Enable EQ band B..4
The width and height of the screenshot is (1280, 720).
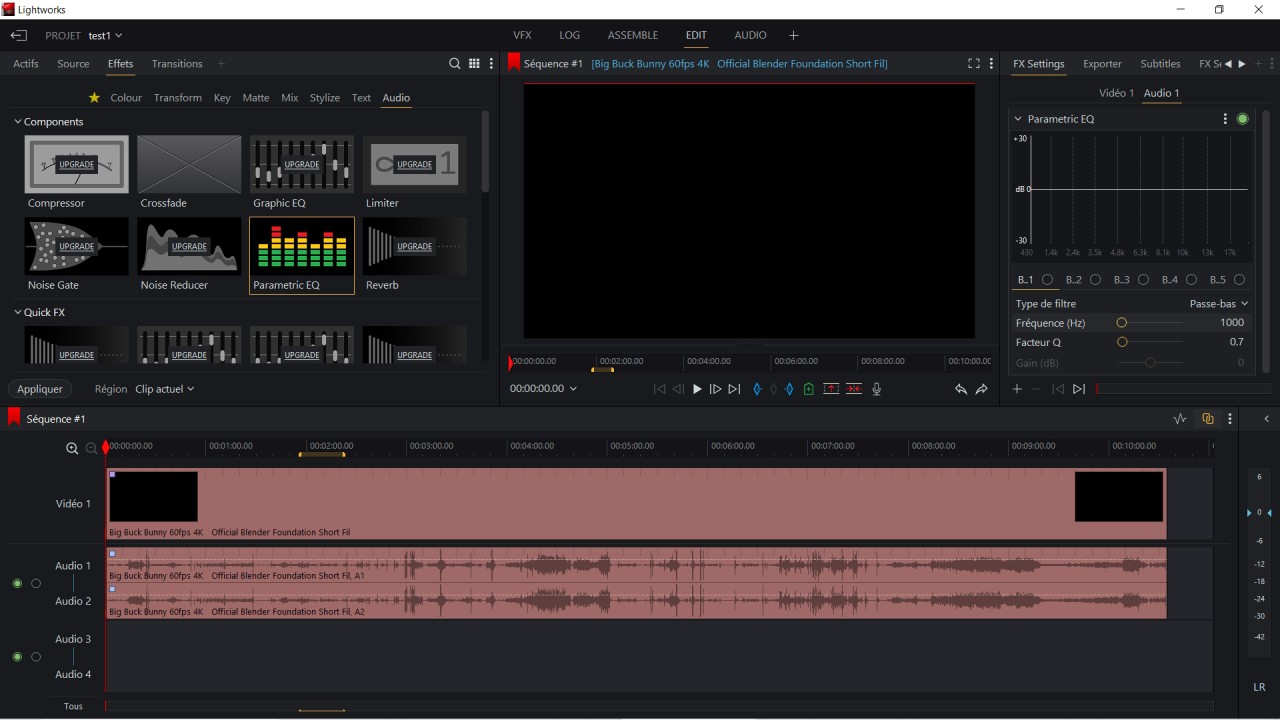click(1192, 280)
